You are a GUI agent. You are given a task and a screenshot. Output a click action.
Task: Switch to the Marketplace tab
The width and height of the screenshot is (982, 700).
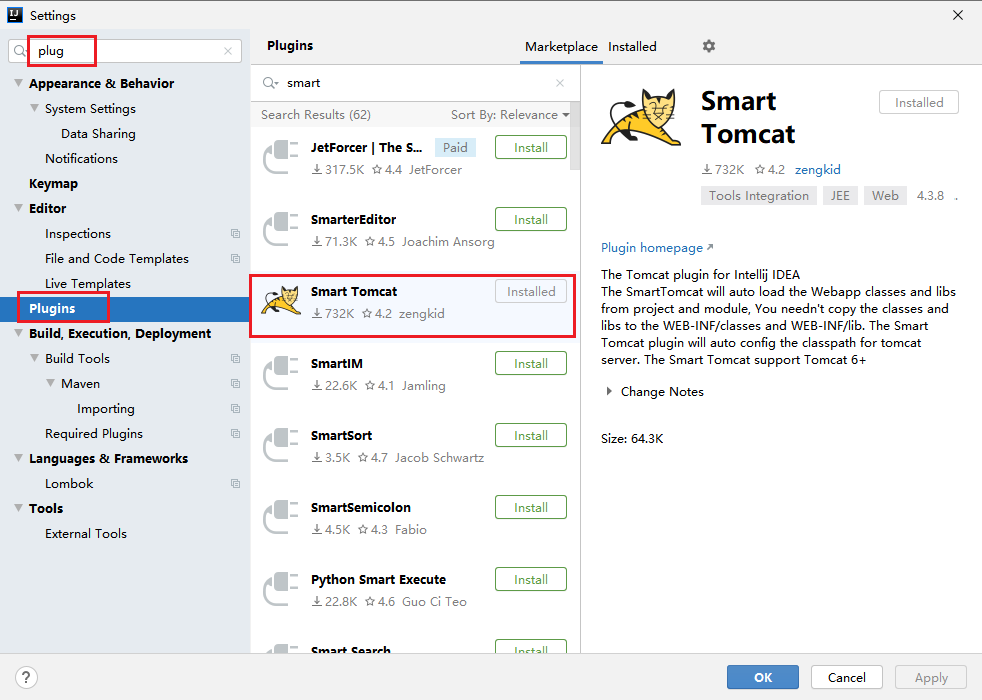pos(561,47)
